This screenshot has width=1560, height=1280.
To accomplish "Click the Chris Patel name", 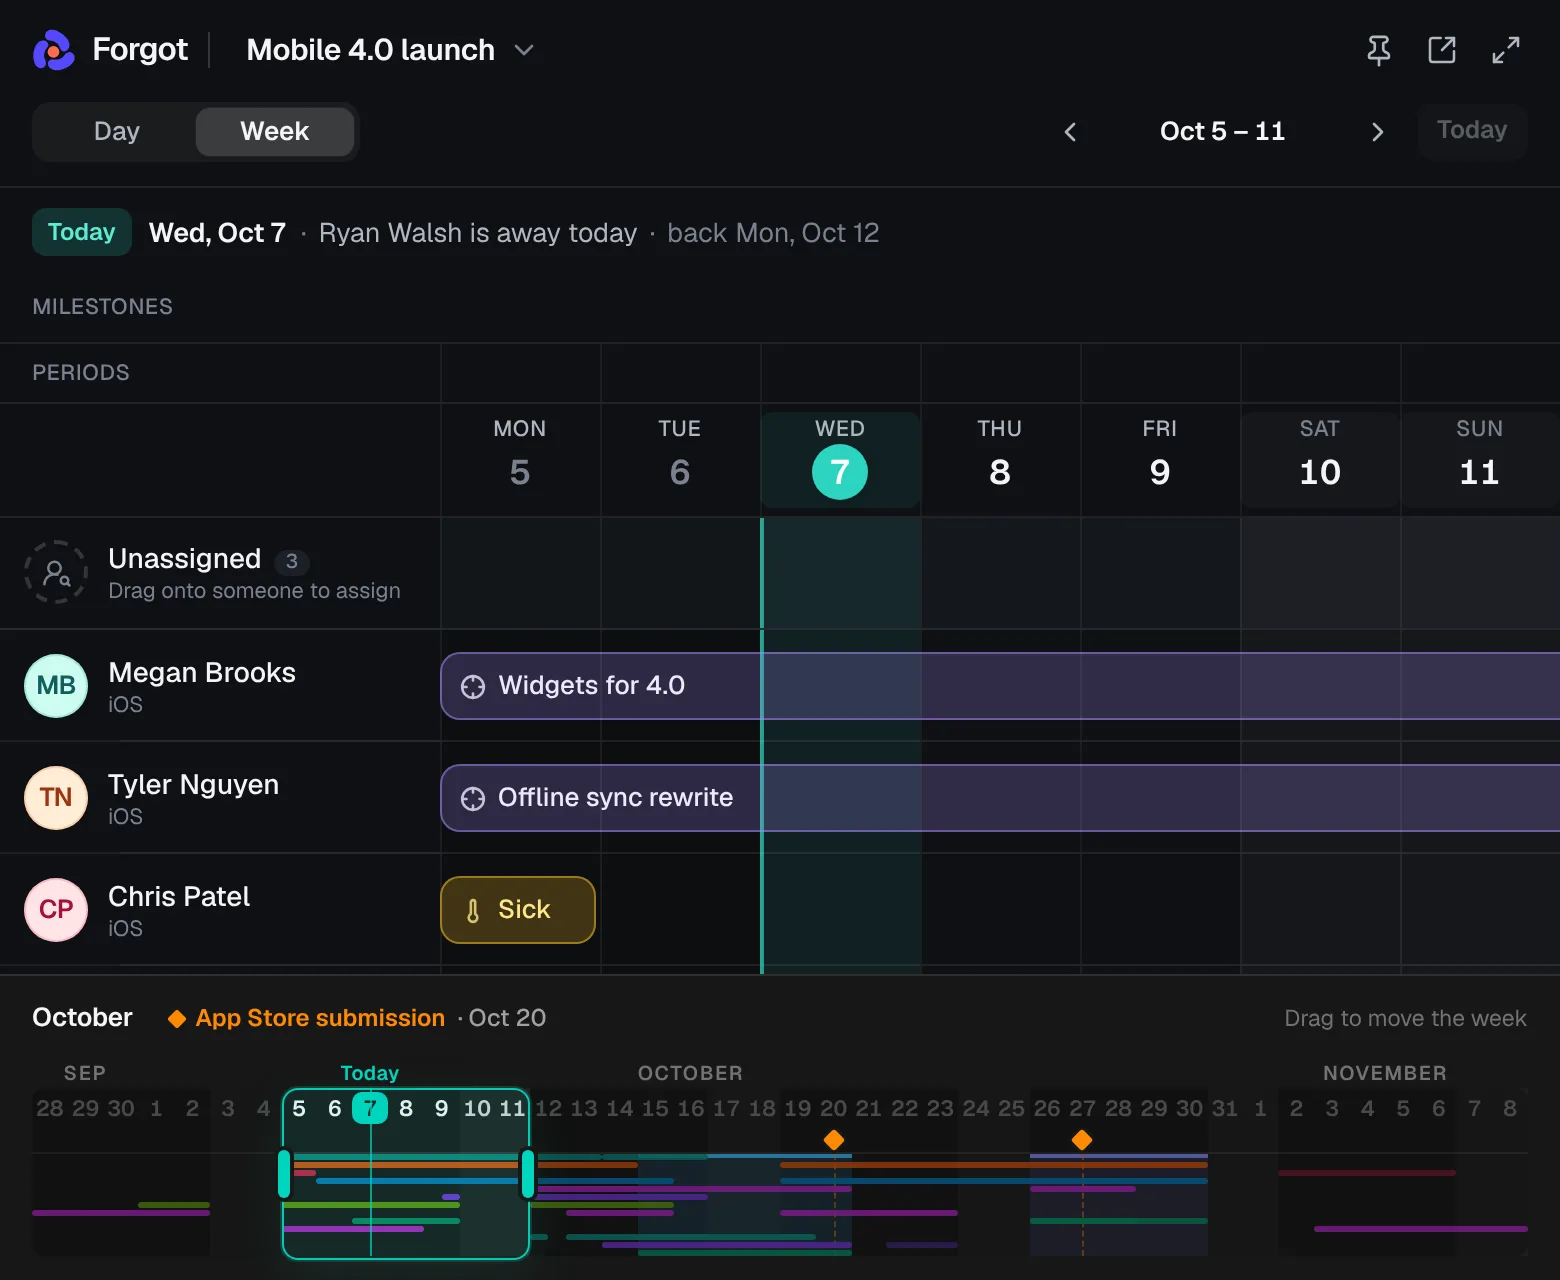I will [179, 897].
